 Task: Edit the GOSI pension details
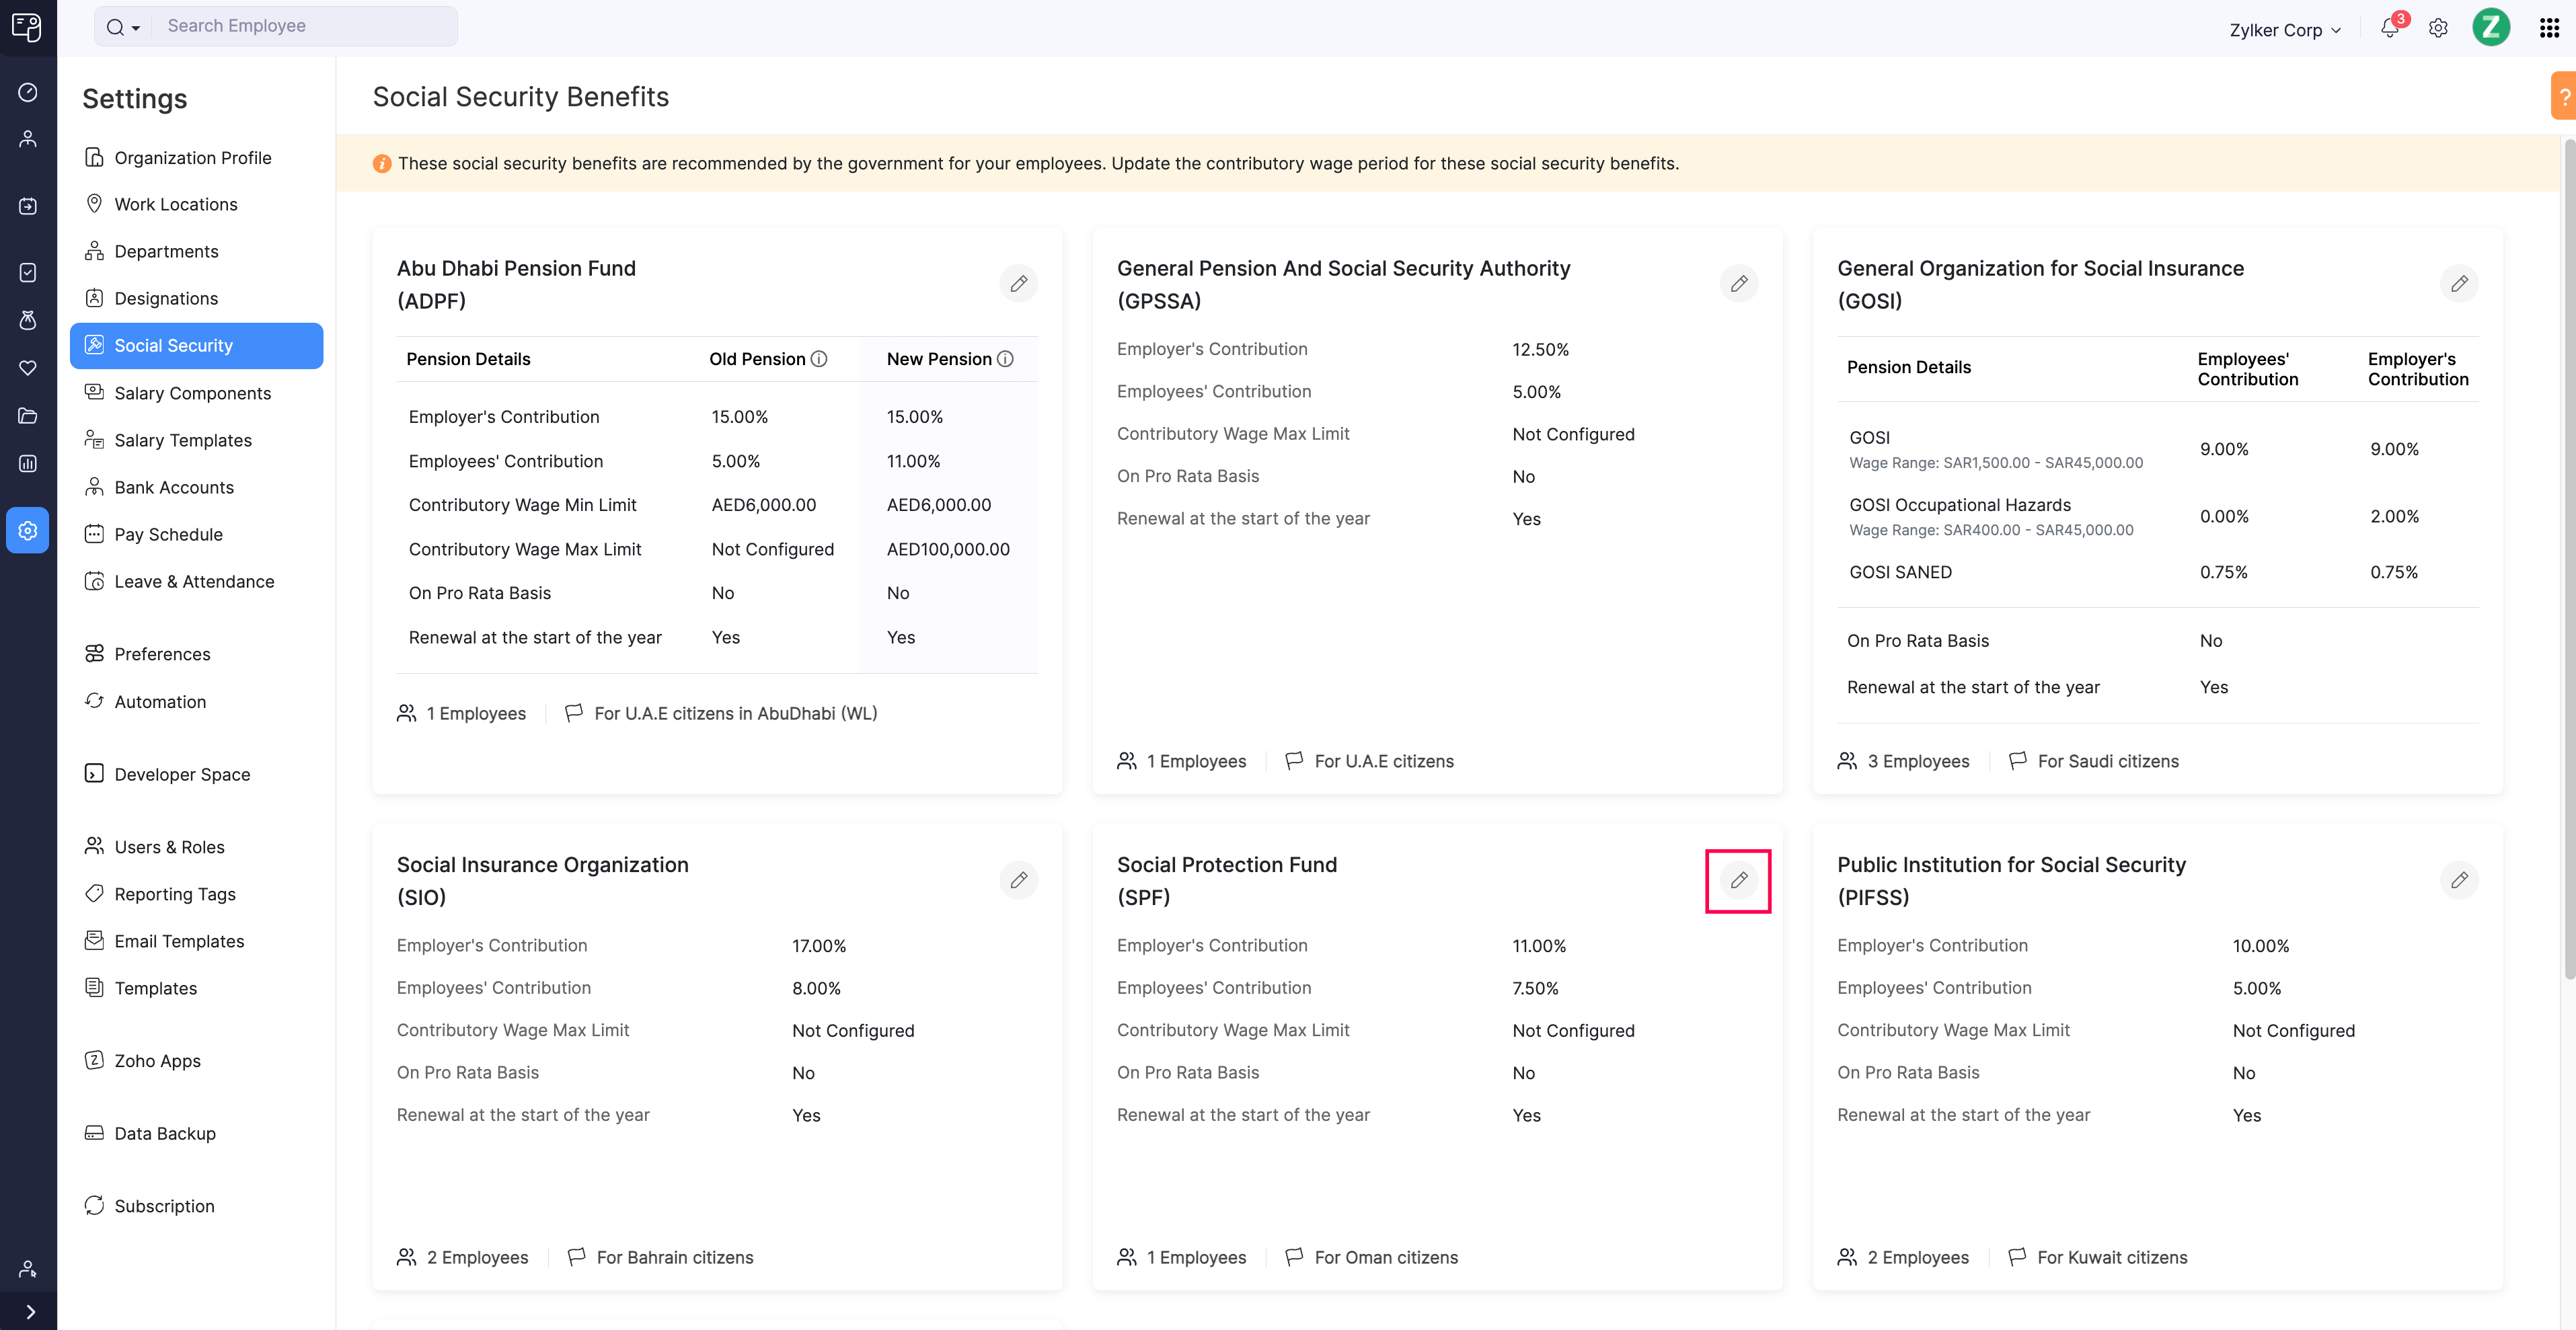[x=2460, y=283]
